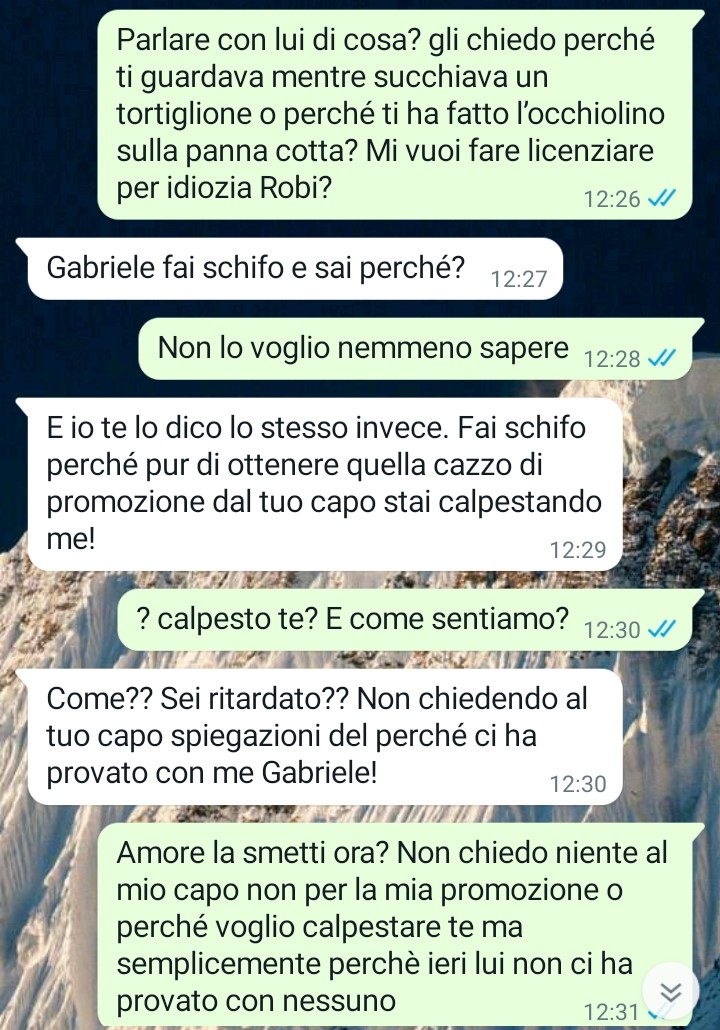Click the 12:30 timestamp on the sent message
Viewport: 720px width, 1030px height.
click(x=612, y=630)
